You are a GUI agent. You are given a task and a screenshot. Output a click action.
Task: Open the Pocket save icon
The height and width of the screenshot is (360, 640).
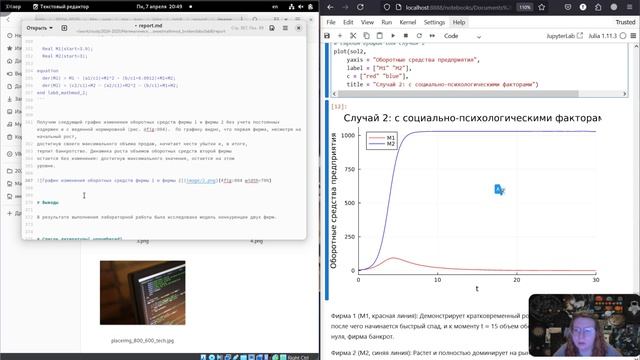[x=568, y=7]
